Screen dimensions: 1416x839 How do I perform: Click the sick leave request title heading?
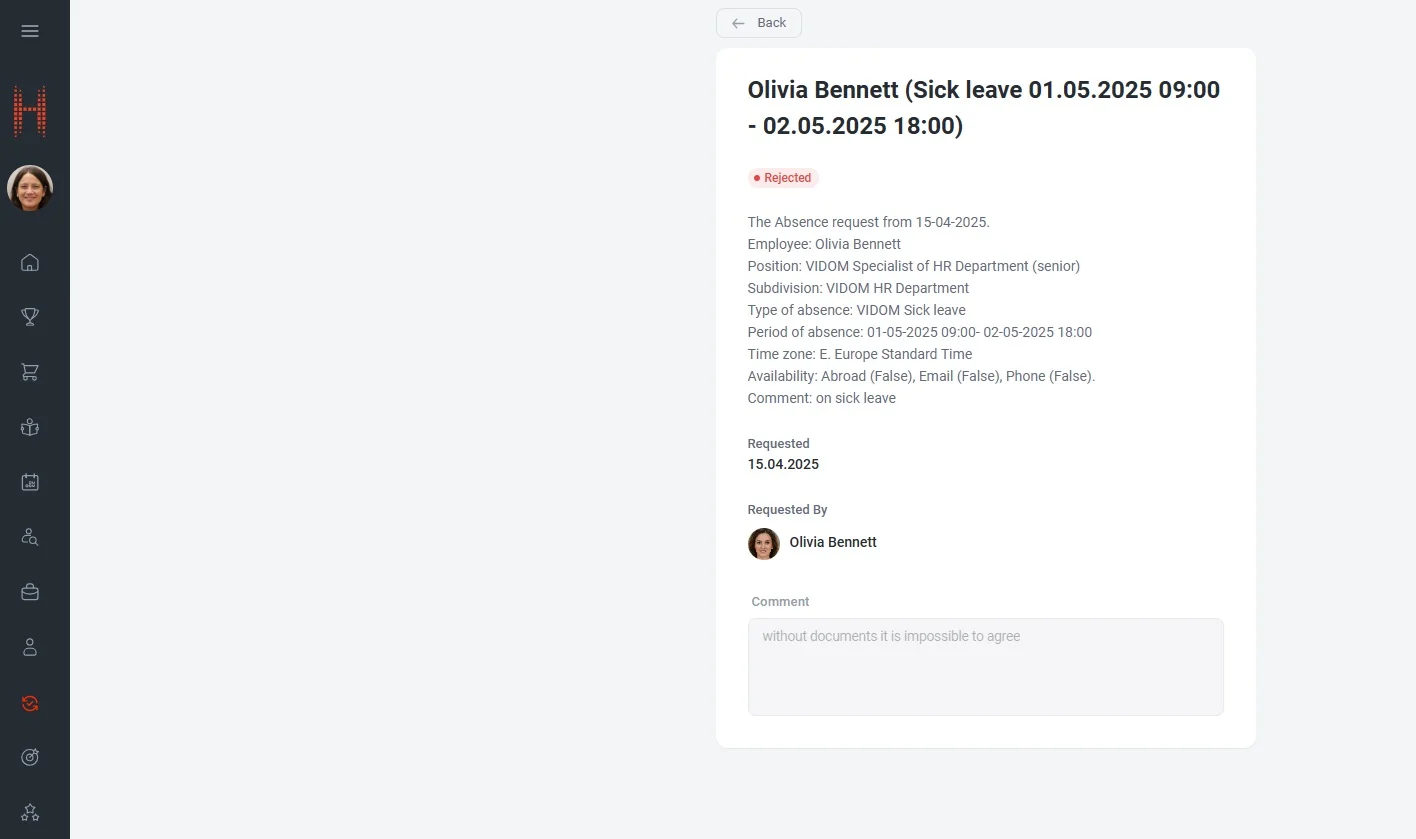tap(984, 108)
